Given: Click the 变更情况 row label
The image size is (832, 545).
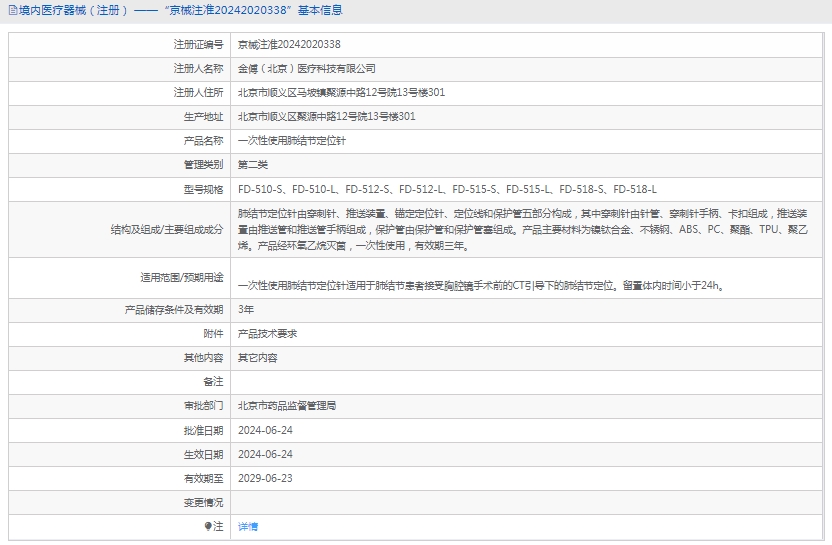Looking at the screenshot, I should pyautogui.click(x=203, y=502).
